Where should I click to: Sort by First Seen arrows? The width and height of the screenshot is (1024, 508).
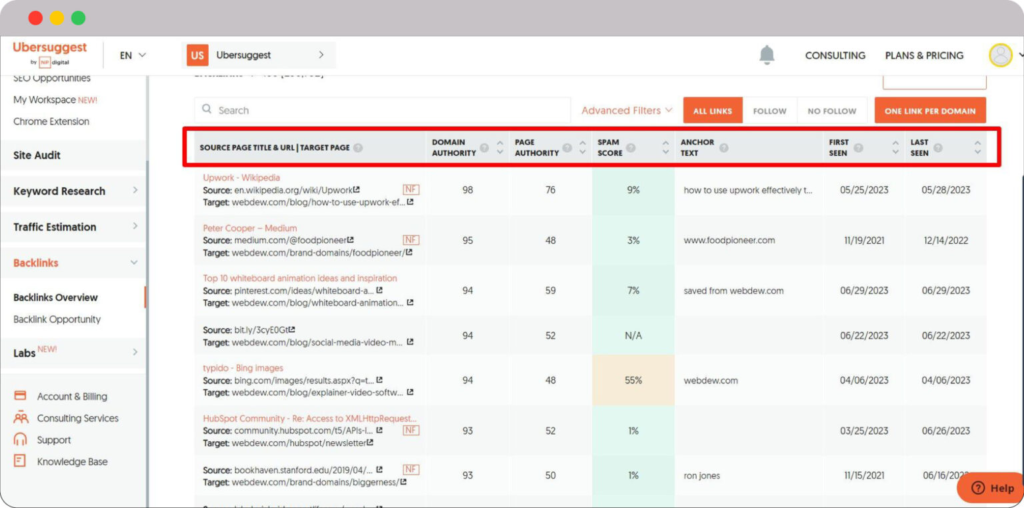[x=895, y=148]
